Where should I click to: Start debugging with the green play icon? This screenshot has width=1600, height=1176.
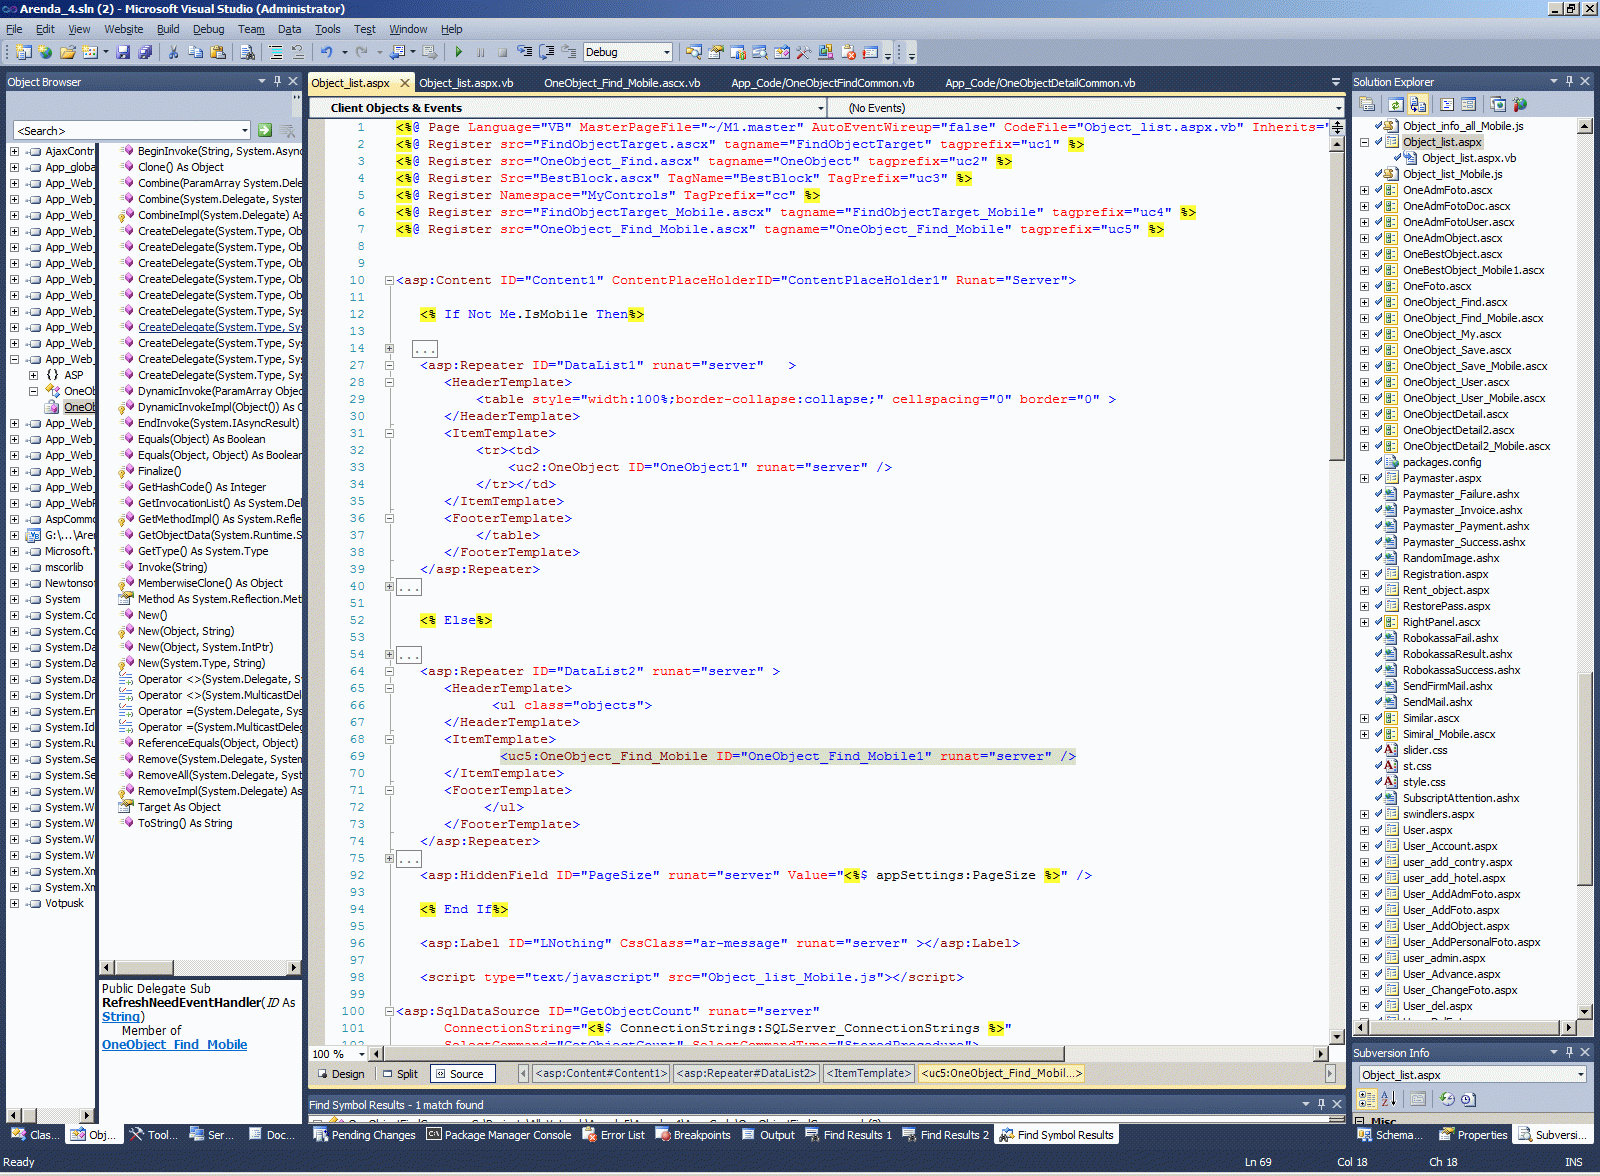coord(458,52)
